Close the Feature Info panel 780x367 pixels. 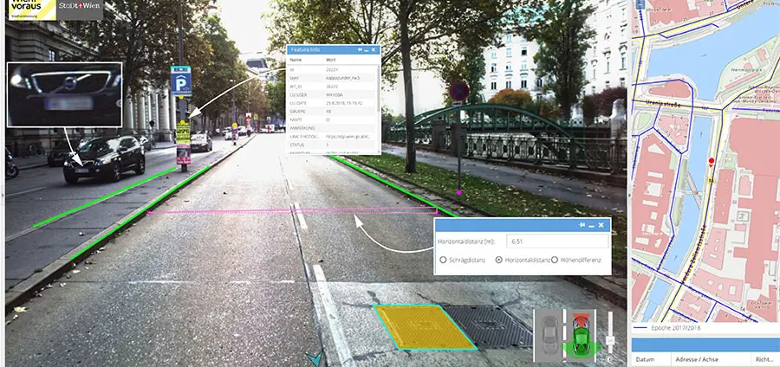374,50
